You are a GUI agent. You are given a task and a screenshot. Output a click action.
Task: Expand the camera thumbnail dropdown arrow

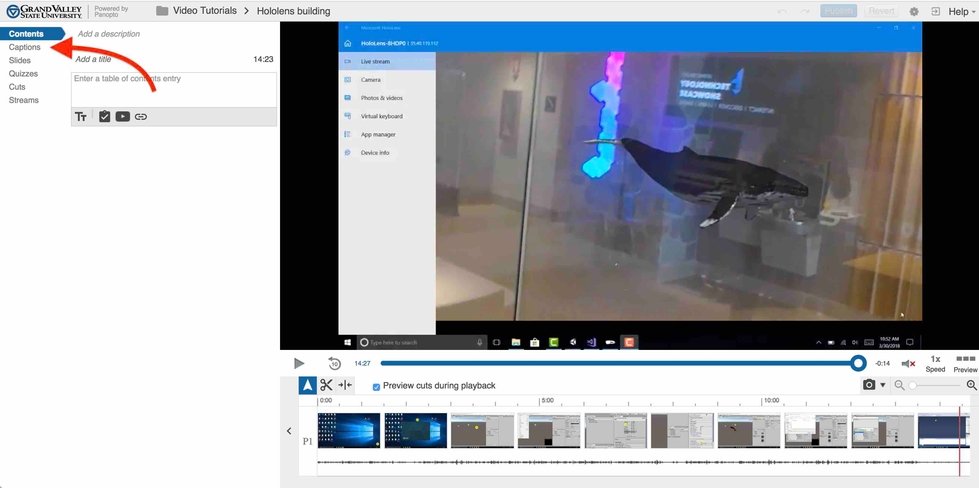click(x=883, y=385)
